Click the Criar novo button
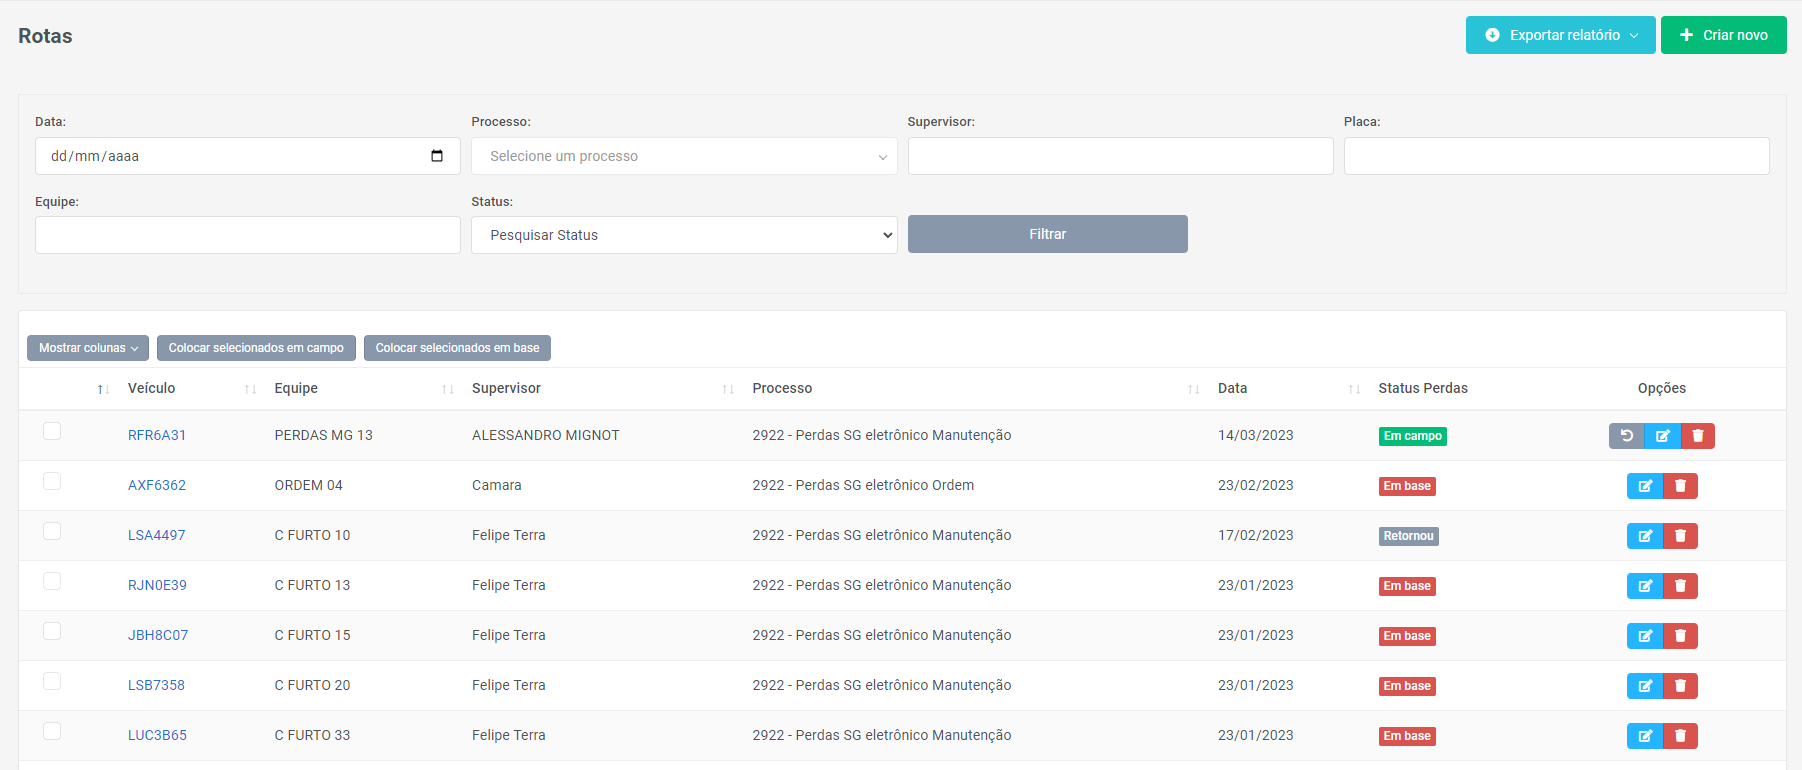Image resolution: width=1802 pixels, height=770 pixels. 1723,35
